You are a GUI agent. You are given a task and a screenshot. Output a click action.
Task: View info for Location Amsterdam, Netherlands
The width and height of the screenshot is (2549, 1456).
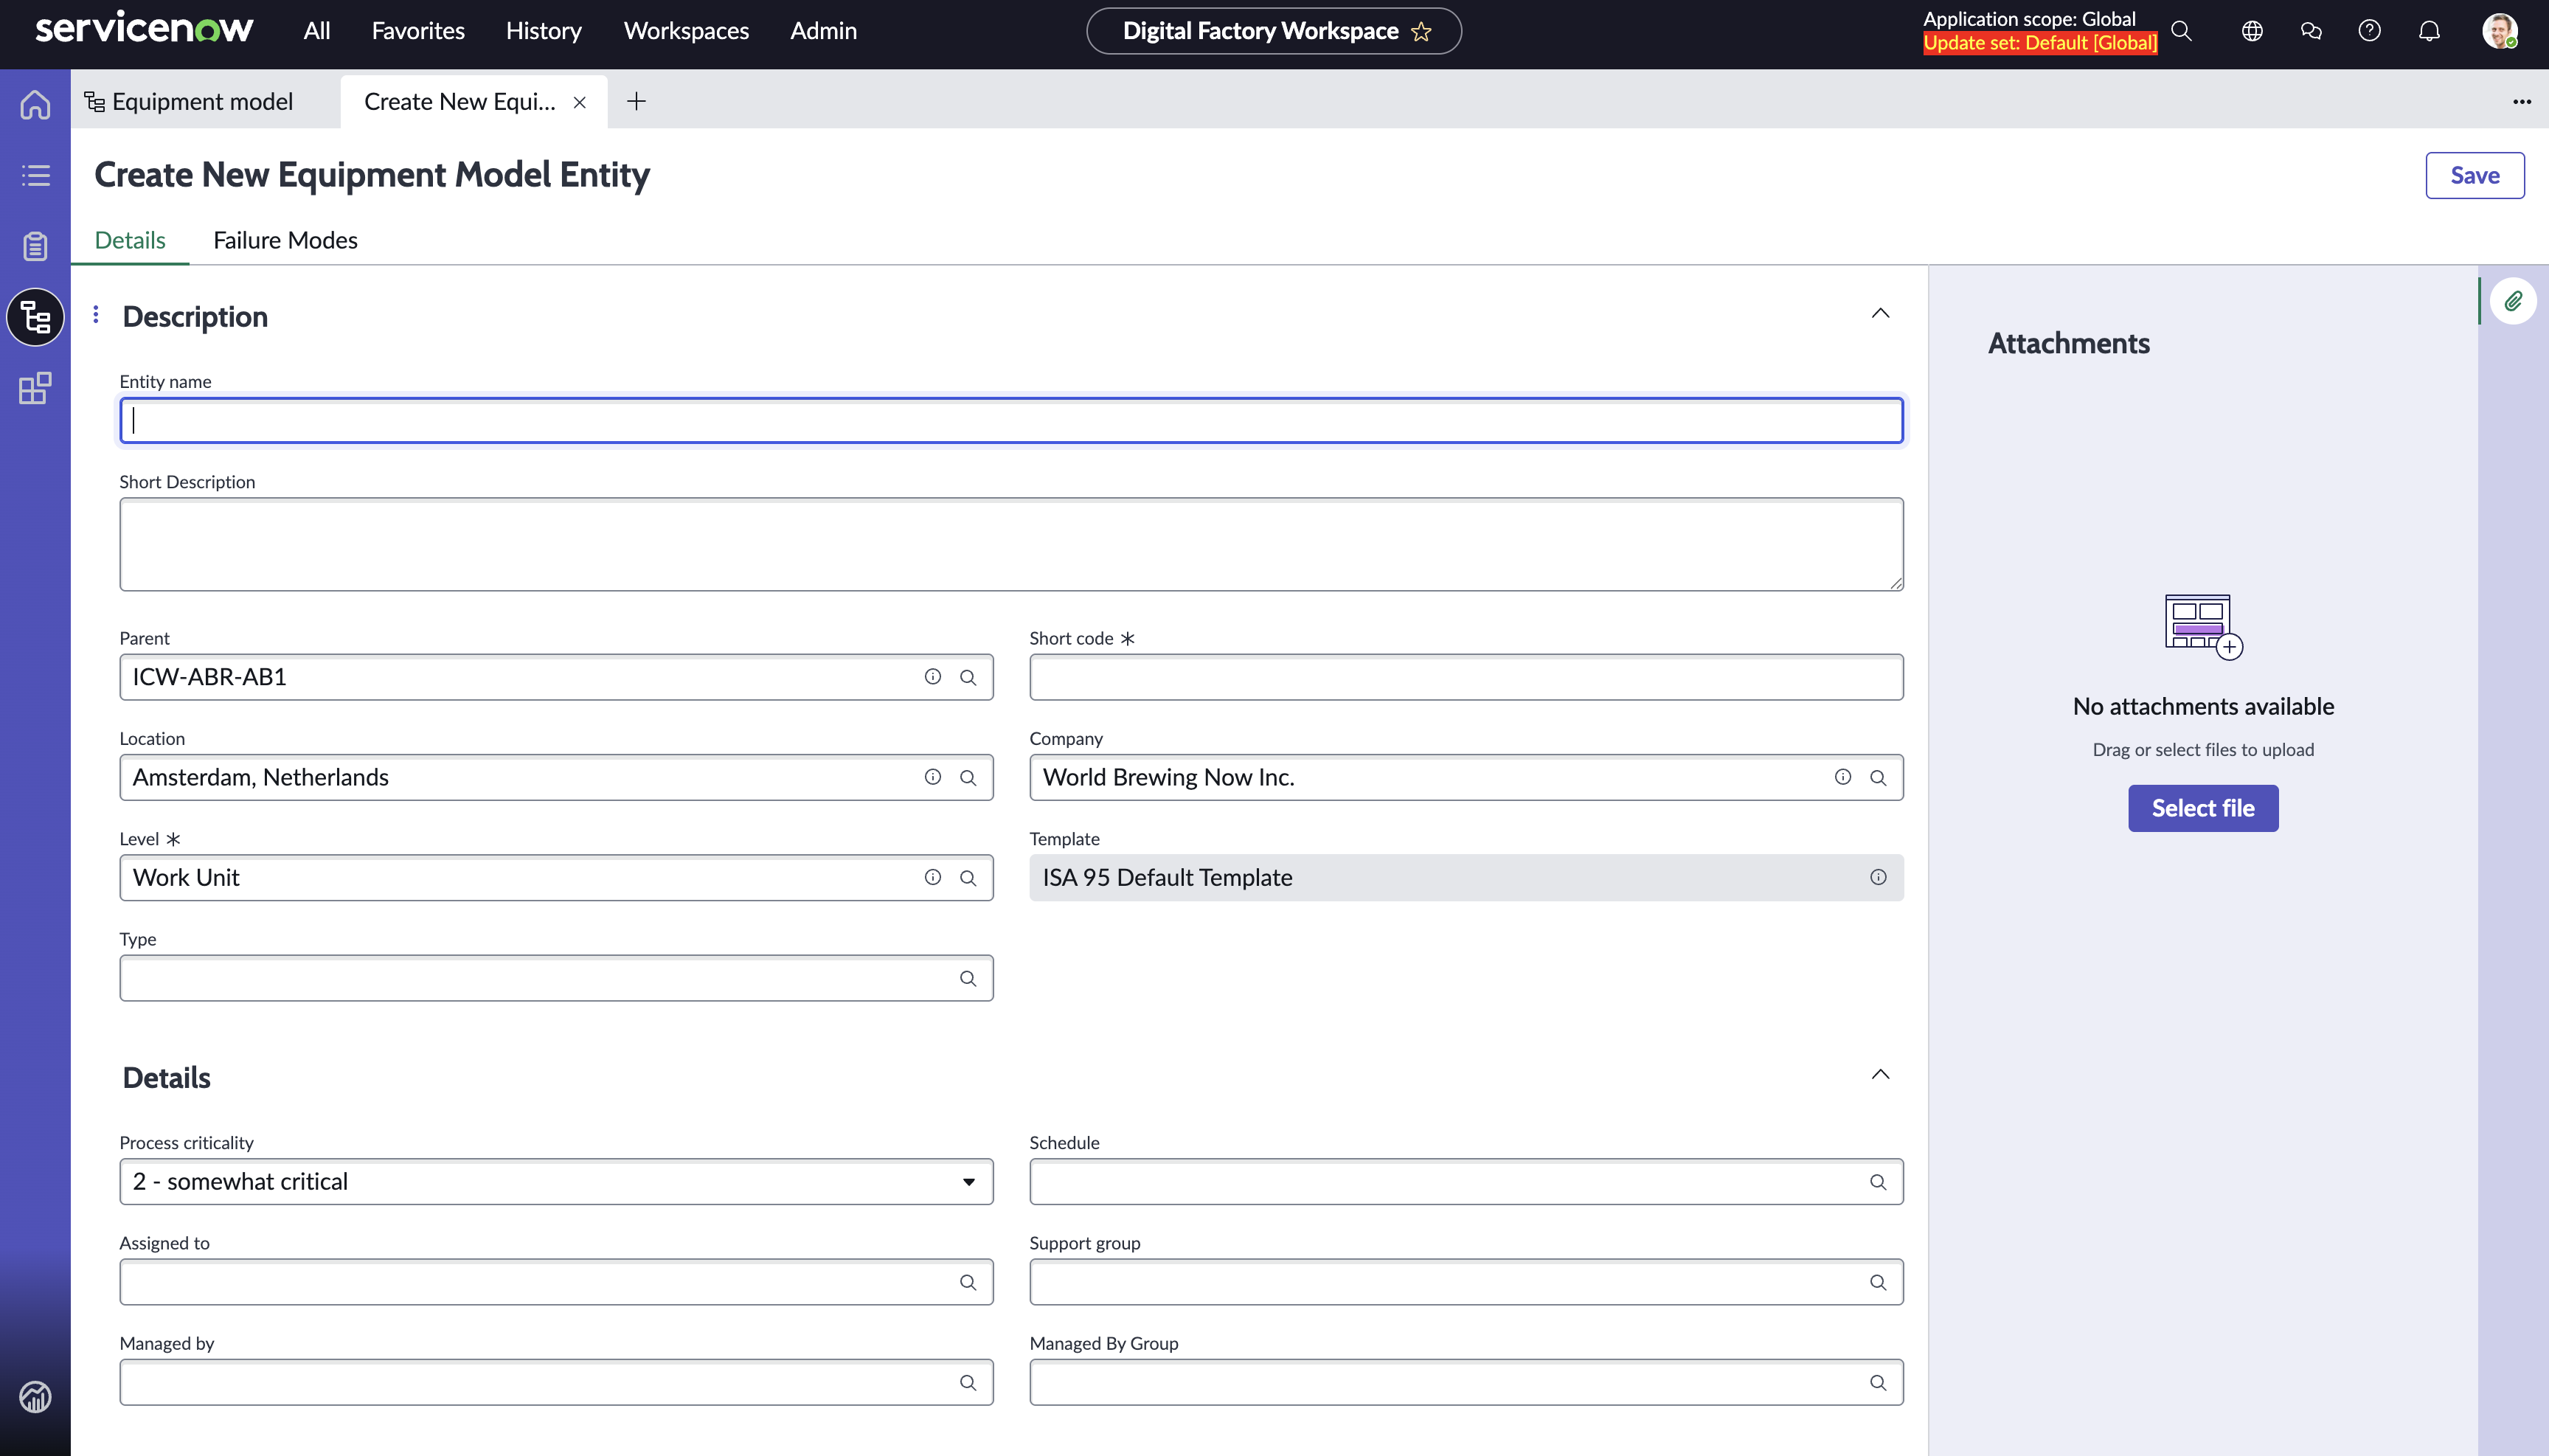[x=932, y=777]
